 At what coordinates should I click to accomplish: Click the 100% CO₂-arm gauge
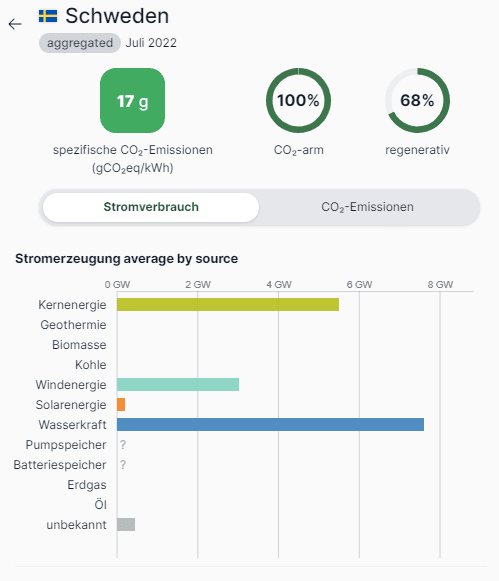click(x=299, y=100)
